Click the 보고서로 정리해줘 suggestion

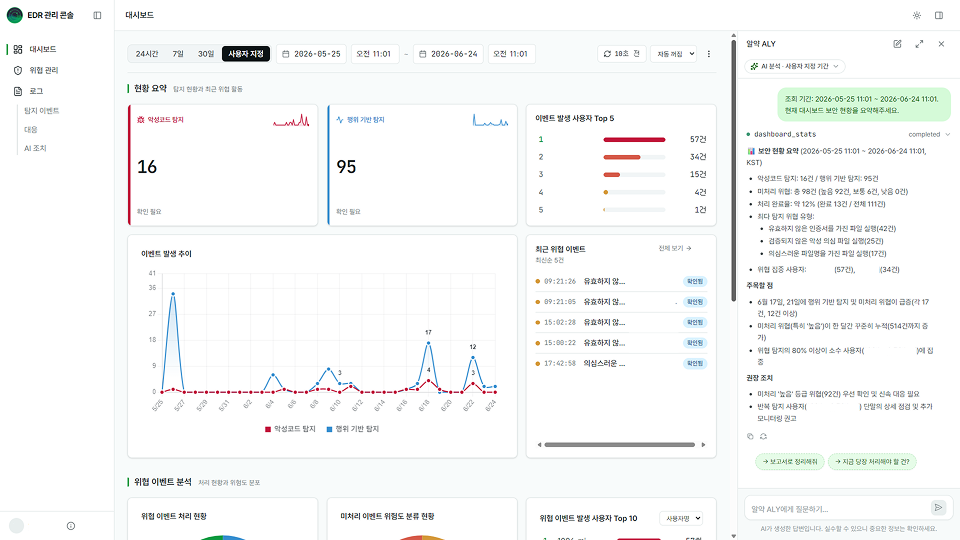pos(790,462)
